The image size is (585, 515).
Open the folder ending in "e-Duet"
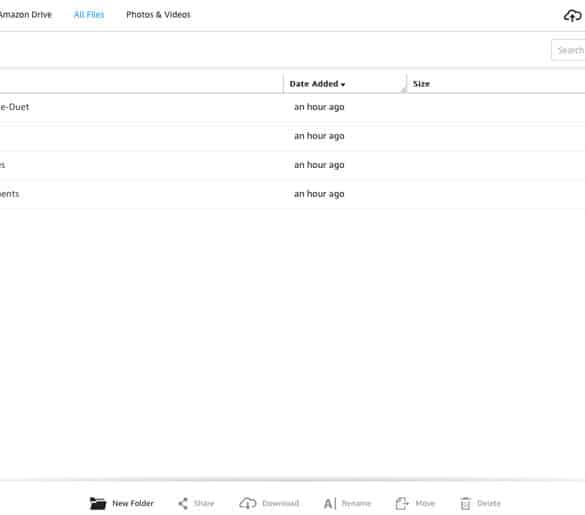(15, 107)
